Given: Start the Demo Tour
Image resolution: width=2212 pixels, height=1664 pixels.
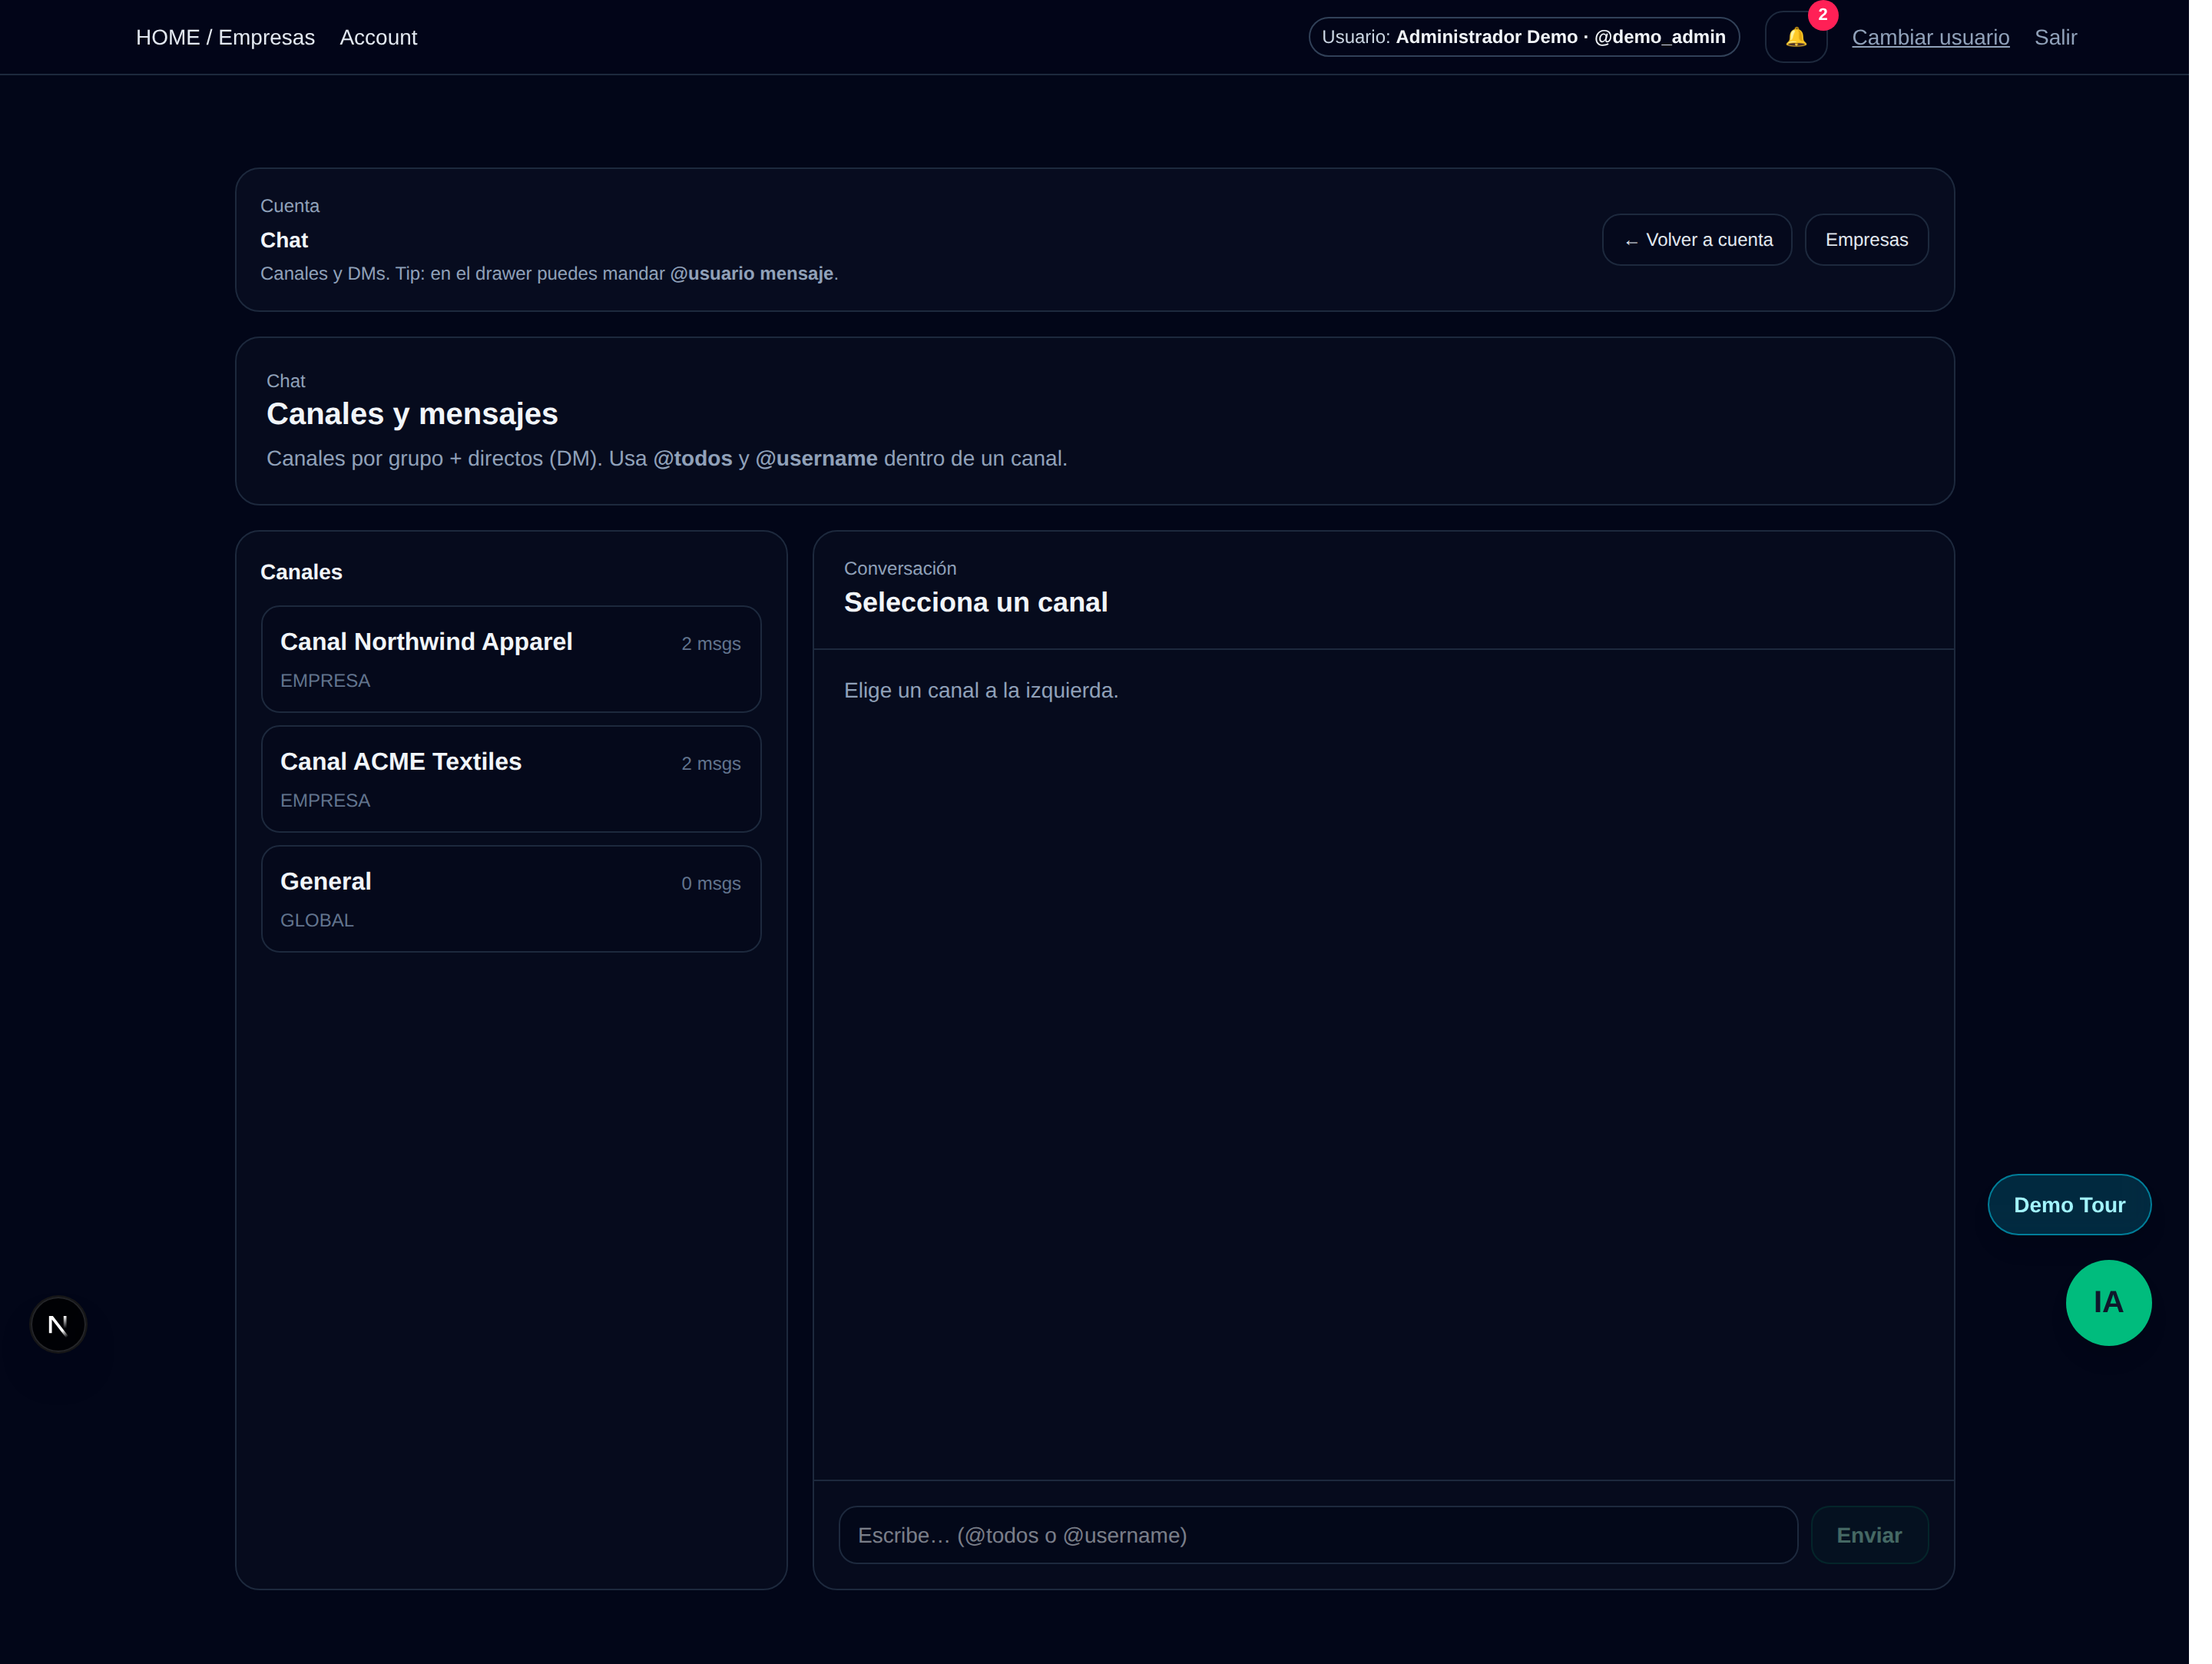Looking at the screenshot, I should 2069,1204.
